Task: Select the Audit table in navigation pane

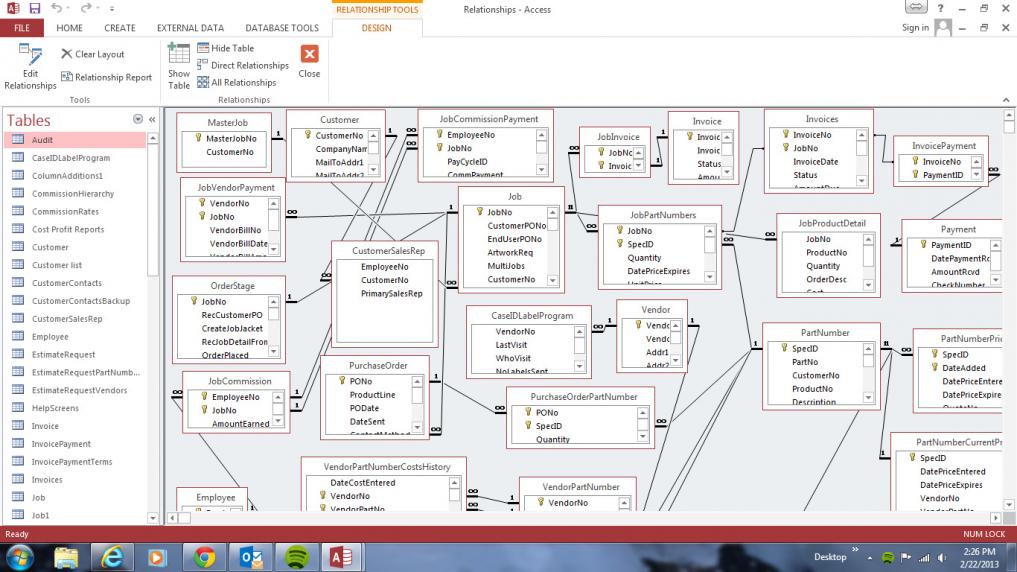Action: (75, 140)
